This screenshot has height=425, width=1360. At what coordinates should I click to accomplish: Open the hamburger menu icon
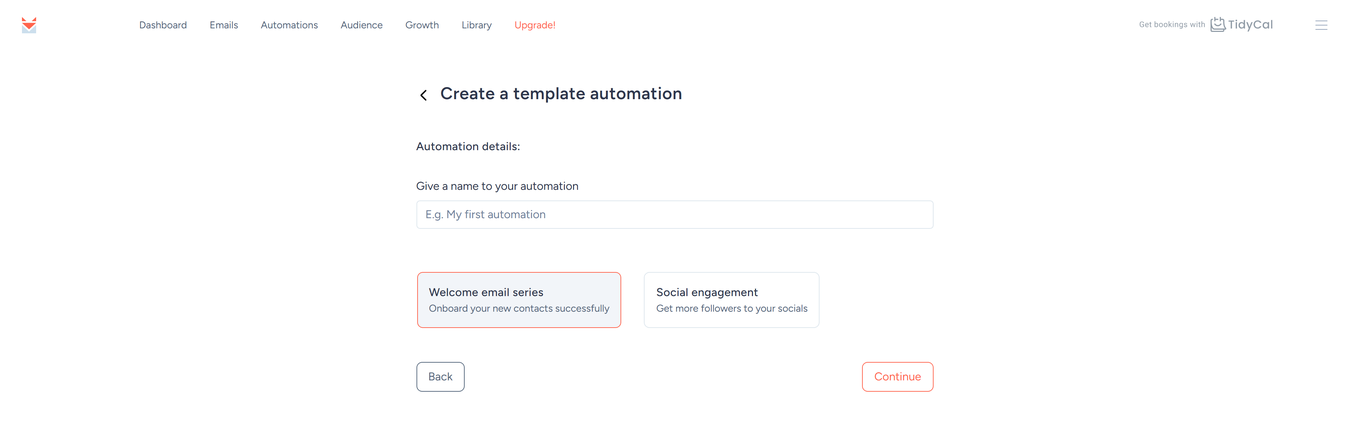1321,25
